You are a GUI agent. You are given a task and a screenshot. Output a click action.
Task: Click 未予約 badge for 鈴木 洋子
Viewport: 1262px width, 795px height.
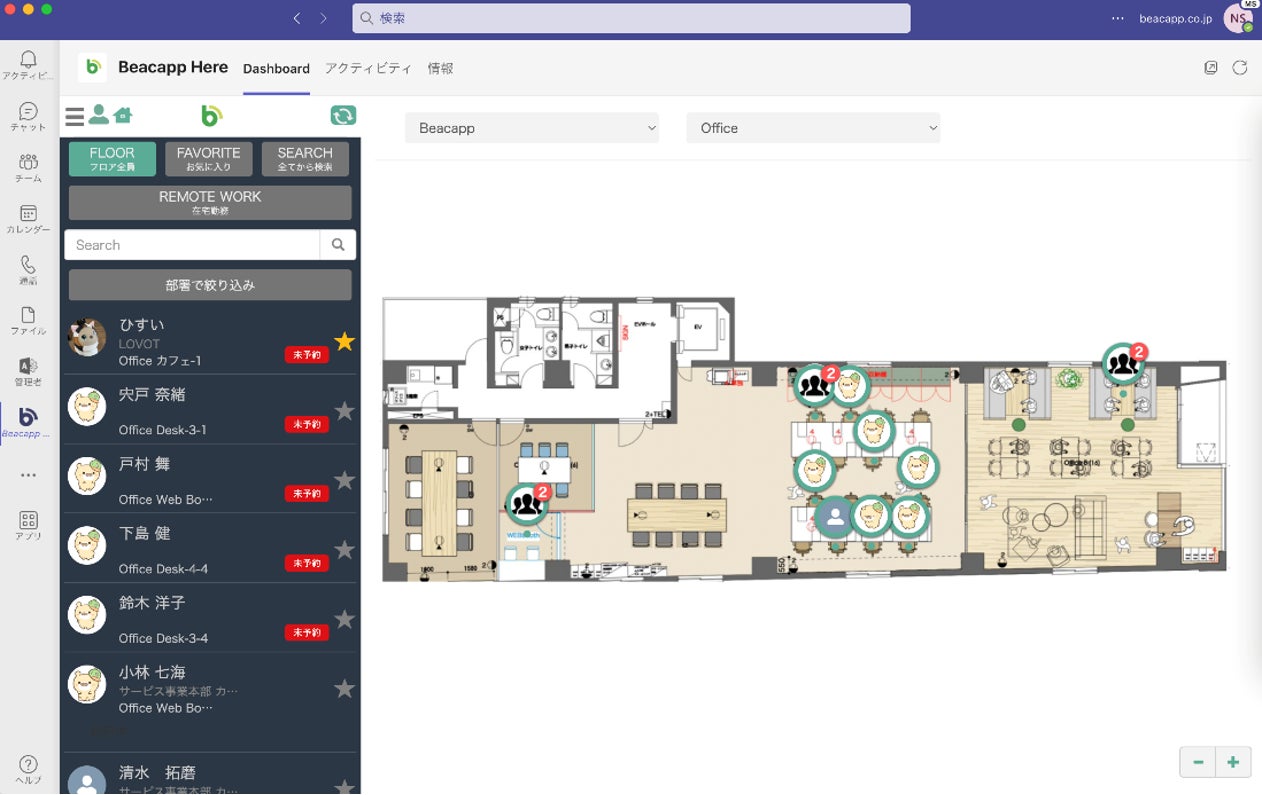[307, 632]
